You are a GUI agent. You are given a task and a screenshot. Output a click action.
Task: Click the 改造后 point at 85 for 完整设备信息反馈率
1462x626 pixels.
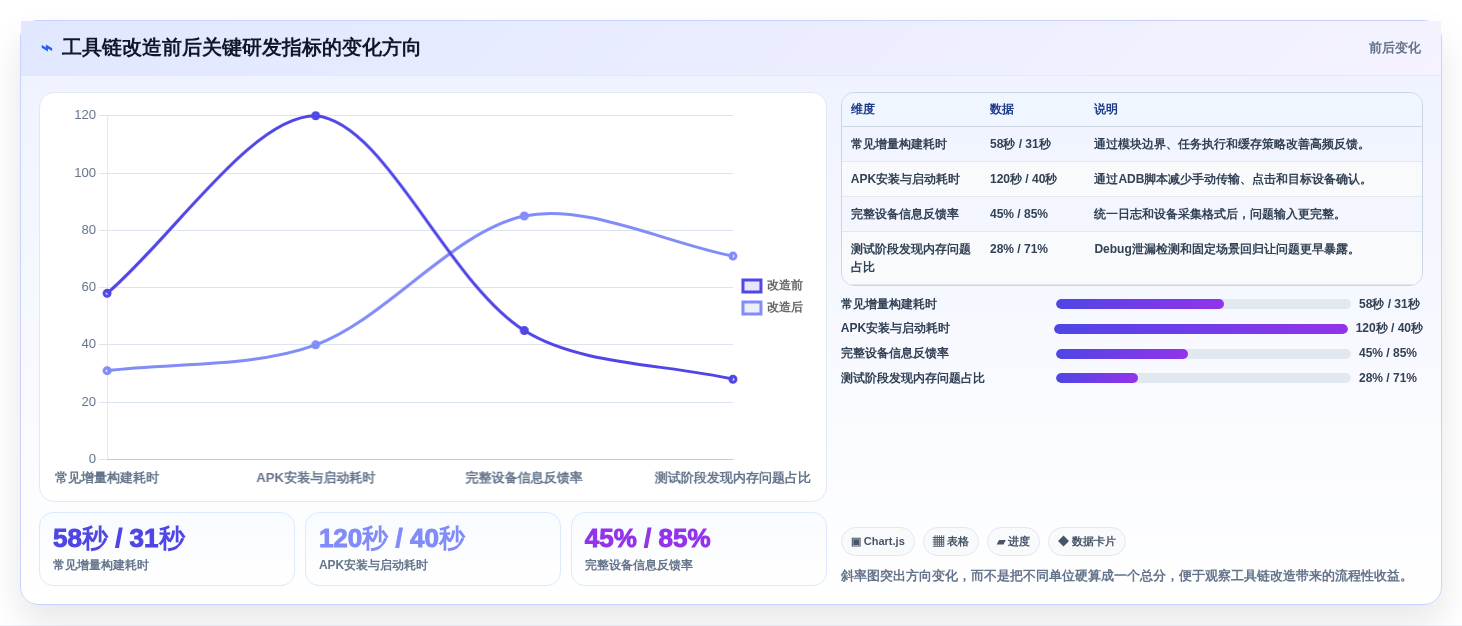[524, 216]
